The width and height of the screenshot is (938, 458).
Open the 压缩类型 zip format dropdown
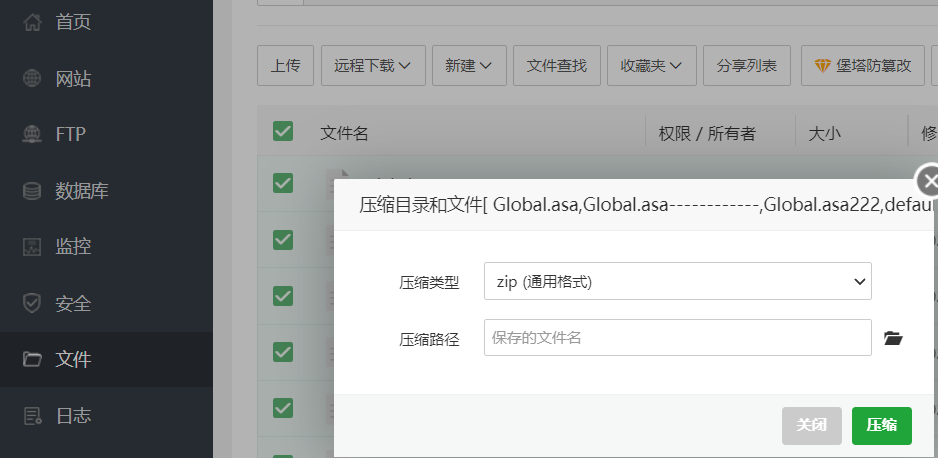coord(677,282)
